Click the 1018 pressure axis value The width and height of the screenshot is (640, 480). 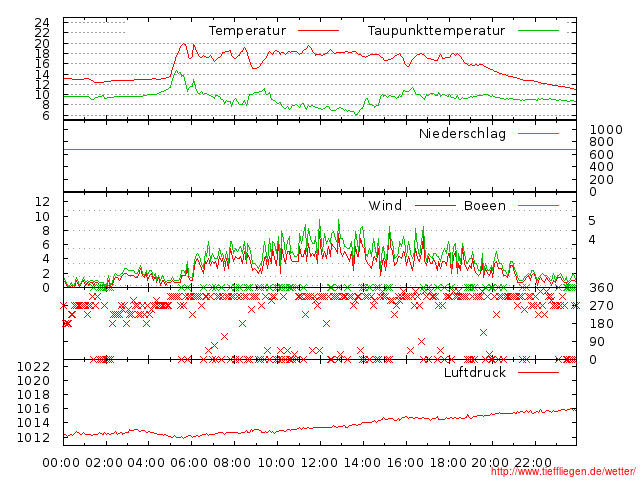tap(33, 395)
